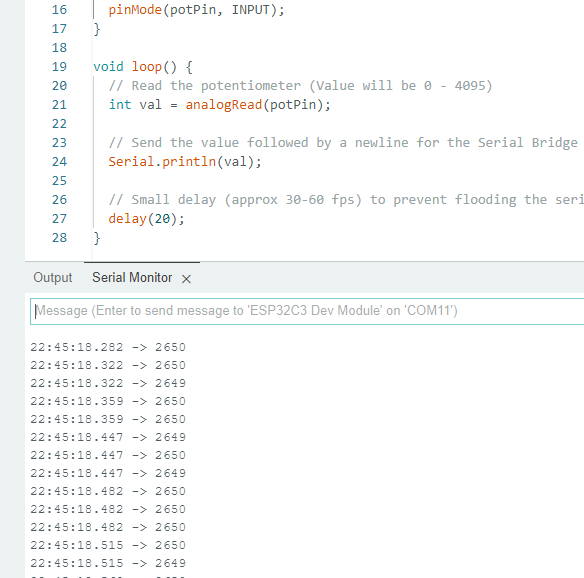Click the 22:45:18.515 -> 2649 output line
The image size is (584, 578).
click(x=108, y=563)
